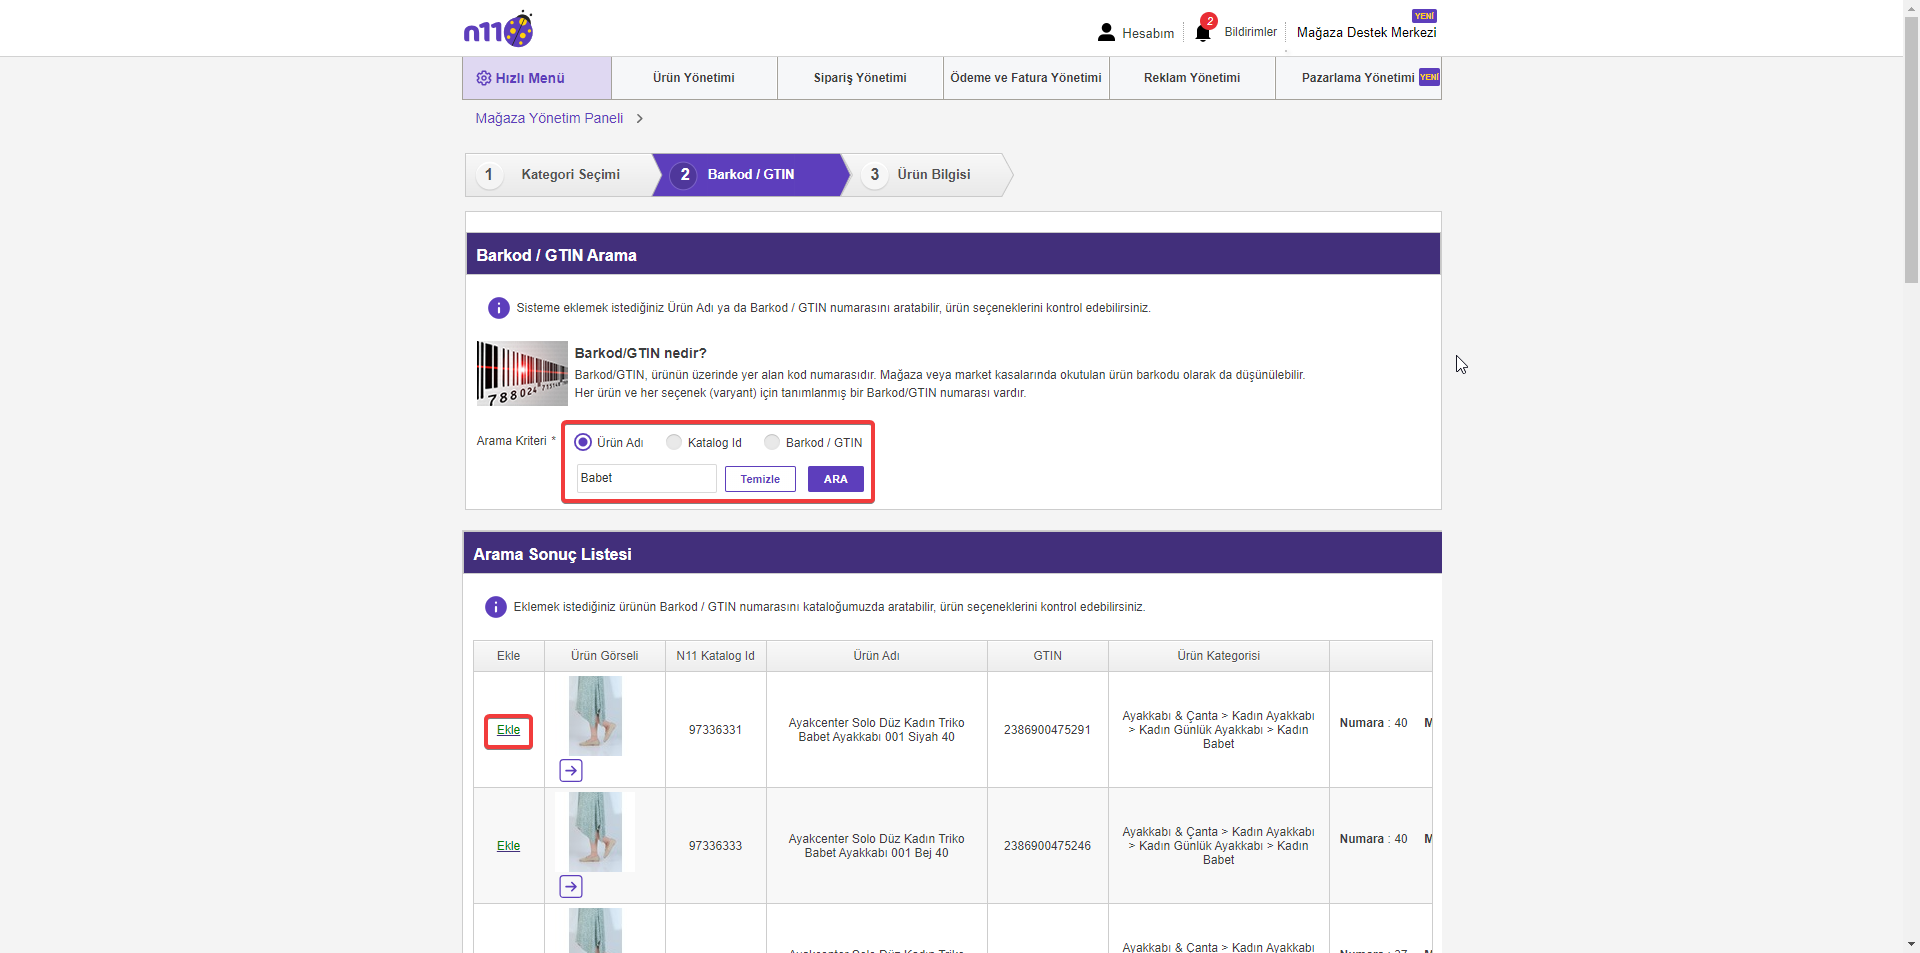Select the Barkod / GTIN radio button
The height and width of the screenshot is (953, 1920).
pos(772,442)
